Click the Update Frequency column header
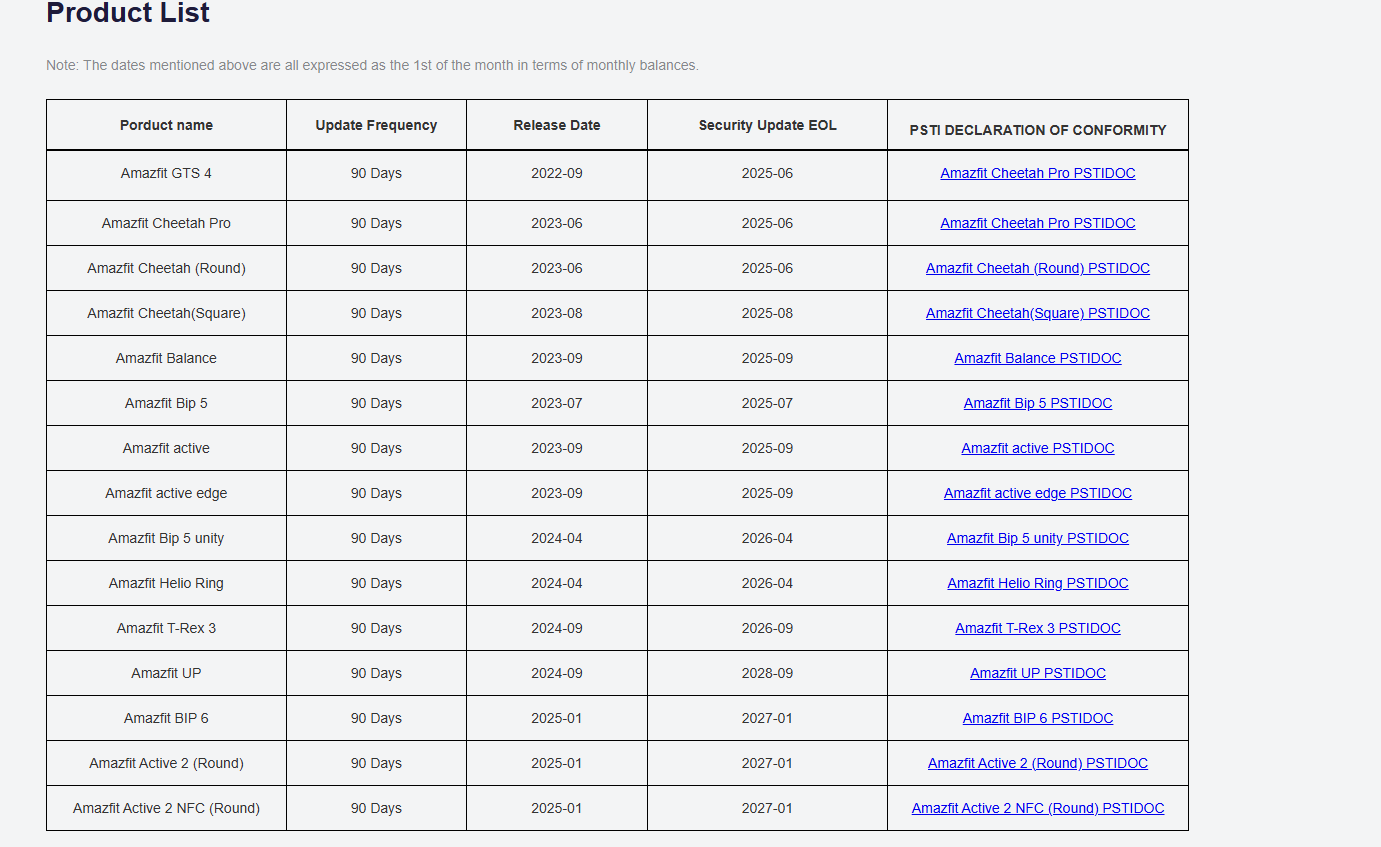The width and height of the screenshot is (1381, 847). [376, 125]
